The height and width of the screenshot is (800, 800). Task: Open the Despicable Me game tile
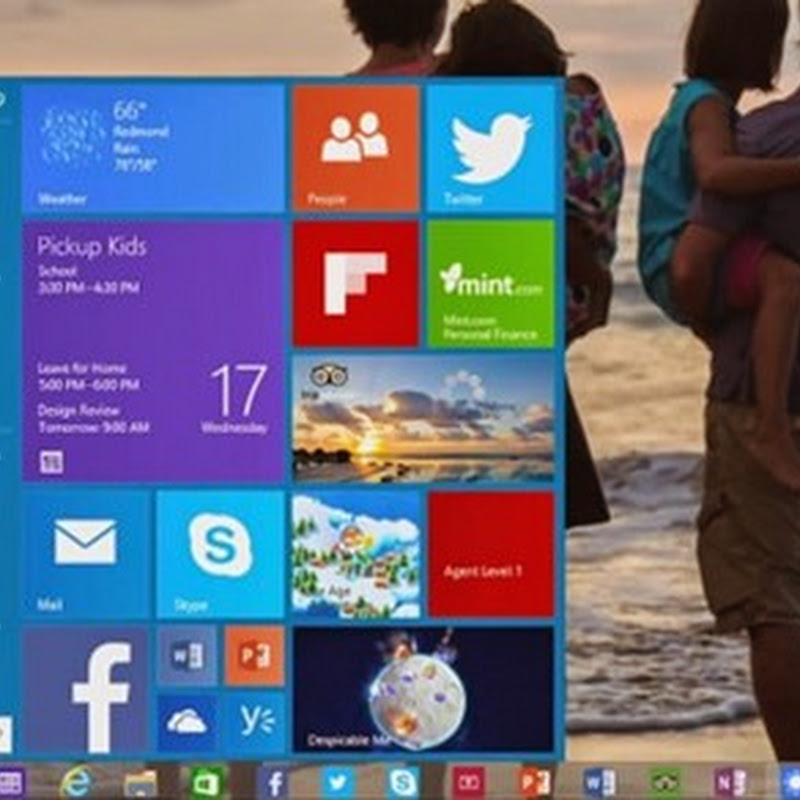(423, 690)
